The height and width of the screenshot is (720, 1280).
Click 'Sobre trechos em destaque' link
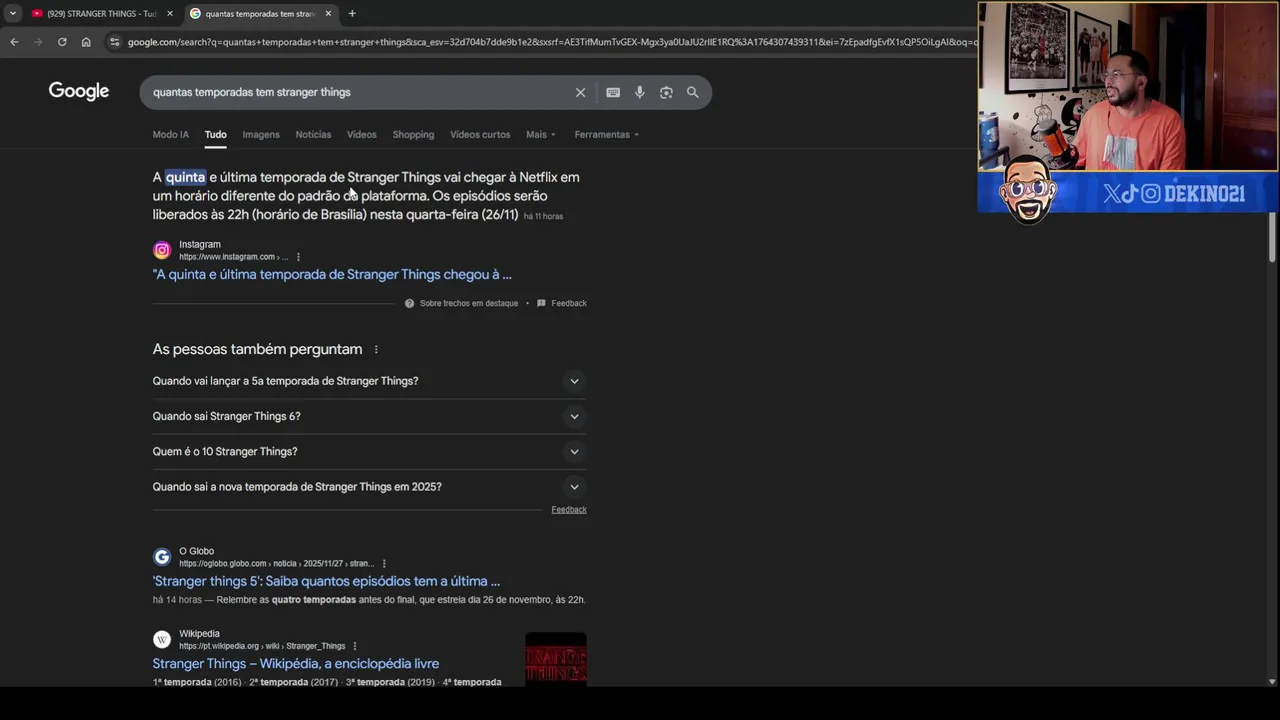point(469,303)
